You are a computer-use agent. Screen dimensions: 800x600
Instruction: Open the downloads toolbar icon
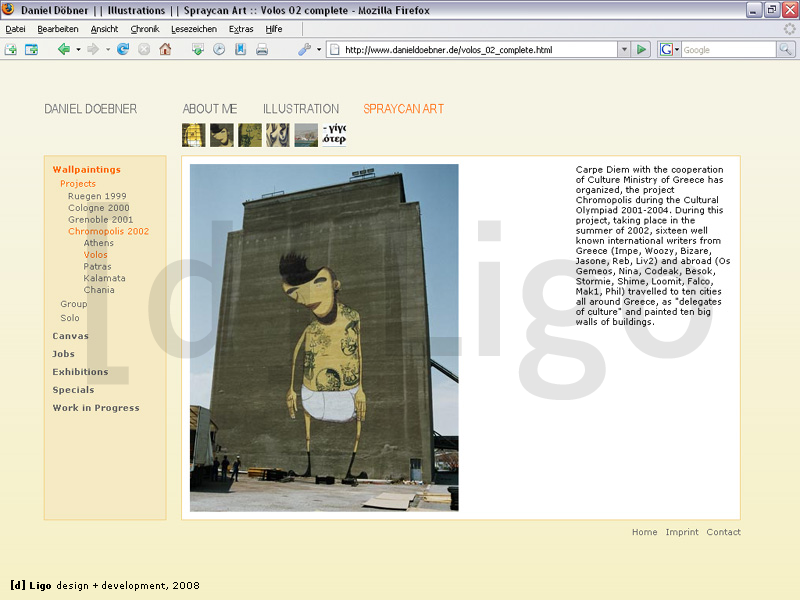(197, 49)
